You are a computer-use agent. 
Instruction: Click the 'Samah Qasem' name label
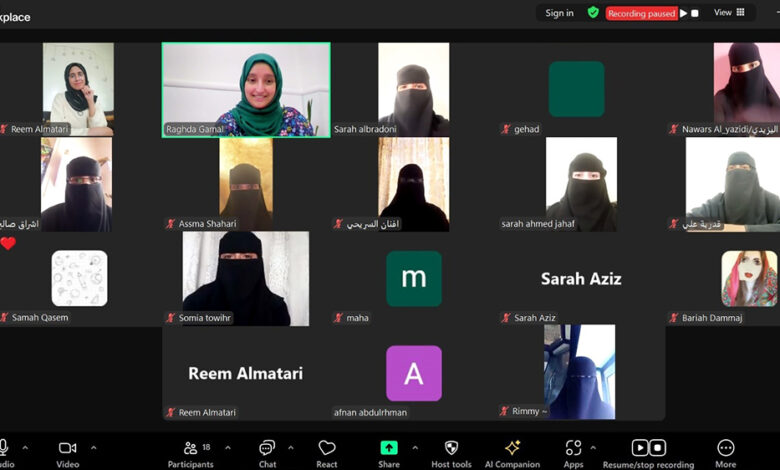(40, 318)
